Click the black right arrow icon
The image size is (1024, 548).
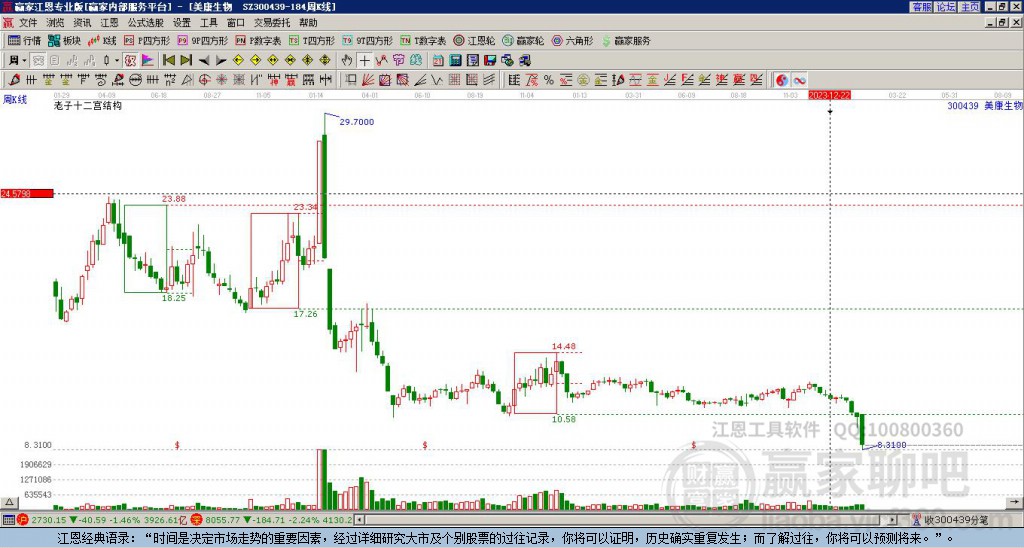point(221,61)
